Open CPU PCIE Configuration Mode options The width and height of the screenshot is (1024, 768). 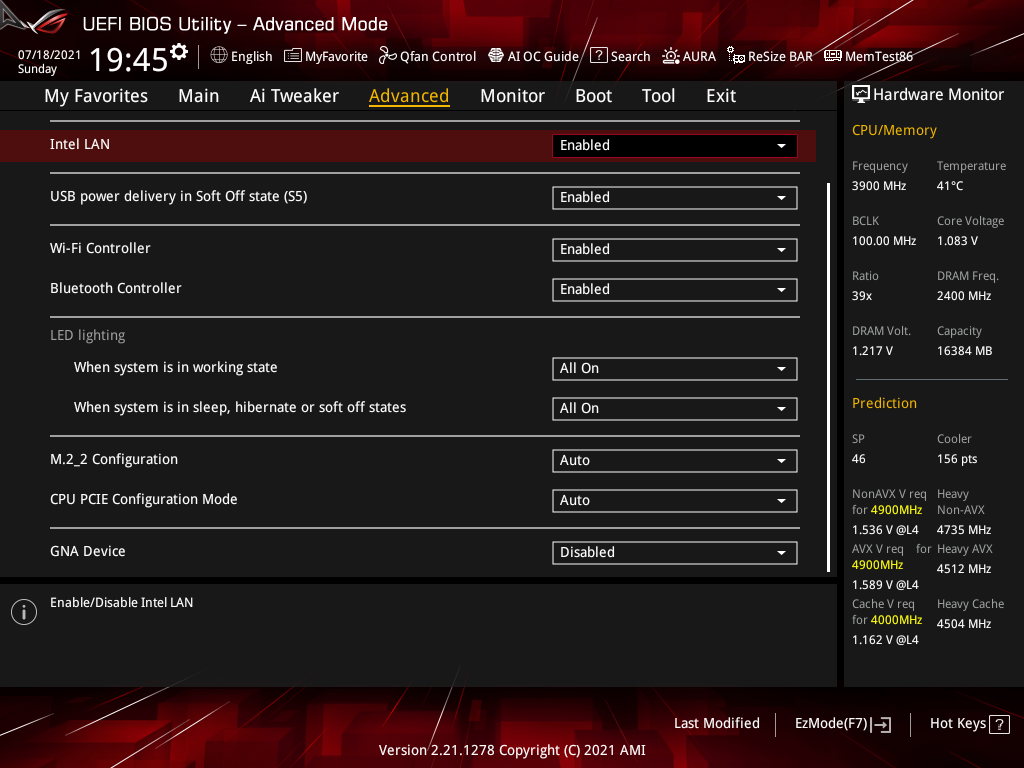coord(674,500)
